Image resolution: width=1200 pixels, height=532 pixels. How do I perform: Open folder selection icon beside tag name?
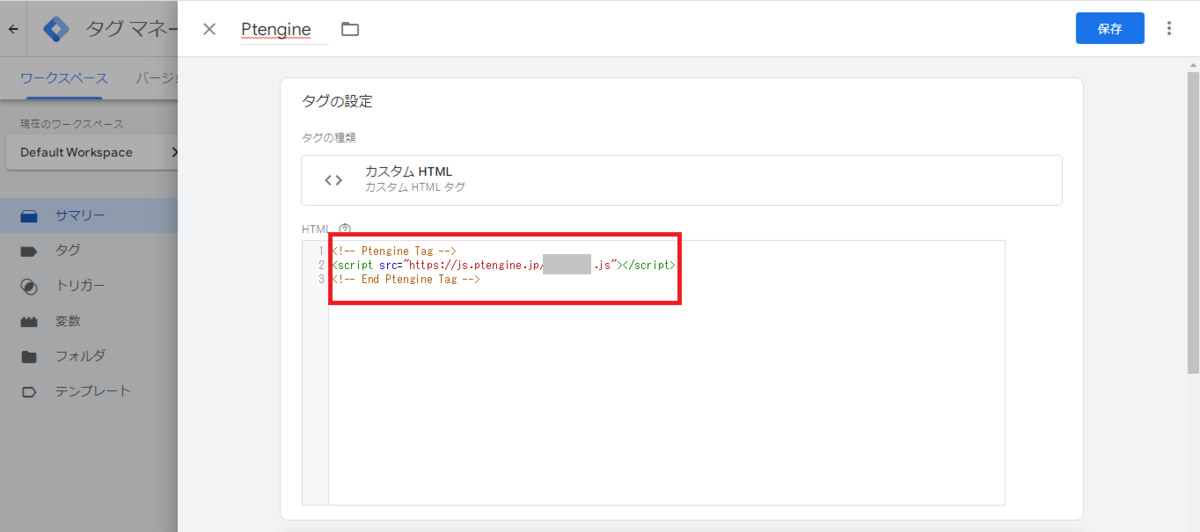tap(350, 29)
